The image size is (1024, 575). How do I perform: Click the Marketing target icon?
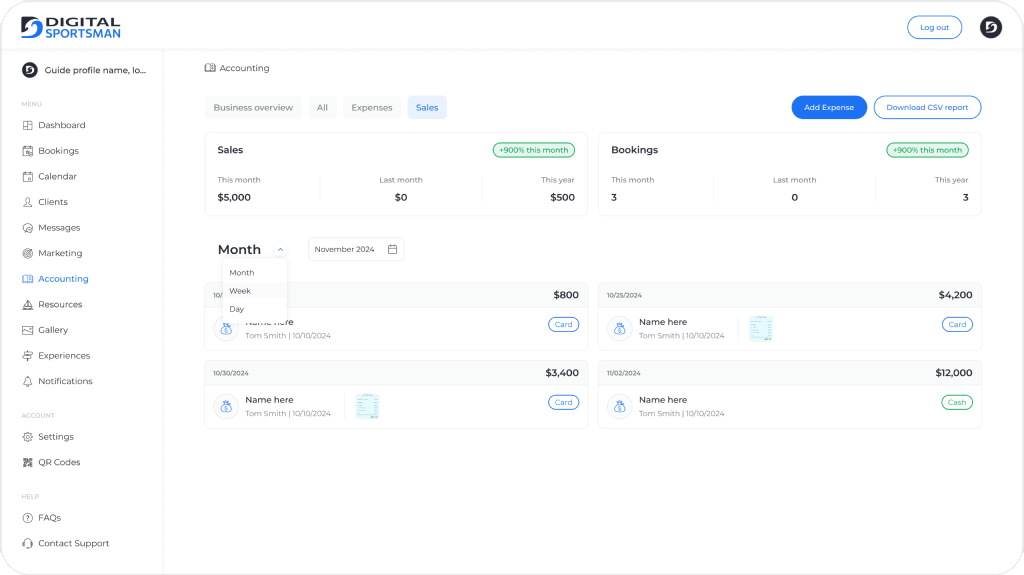pyautogui.click(x=27, y=254)
